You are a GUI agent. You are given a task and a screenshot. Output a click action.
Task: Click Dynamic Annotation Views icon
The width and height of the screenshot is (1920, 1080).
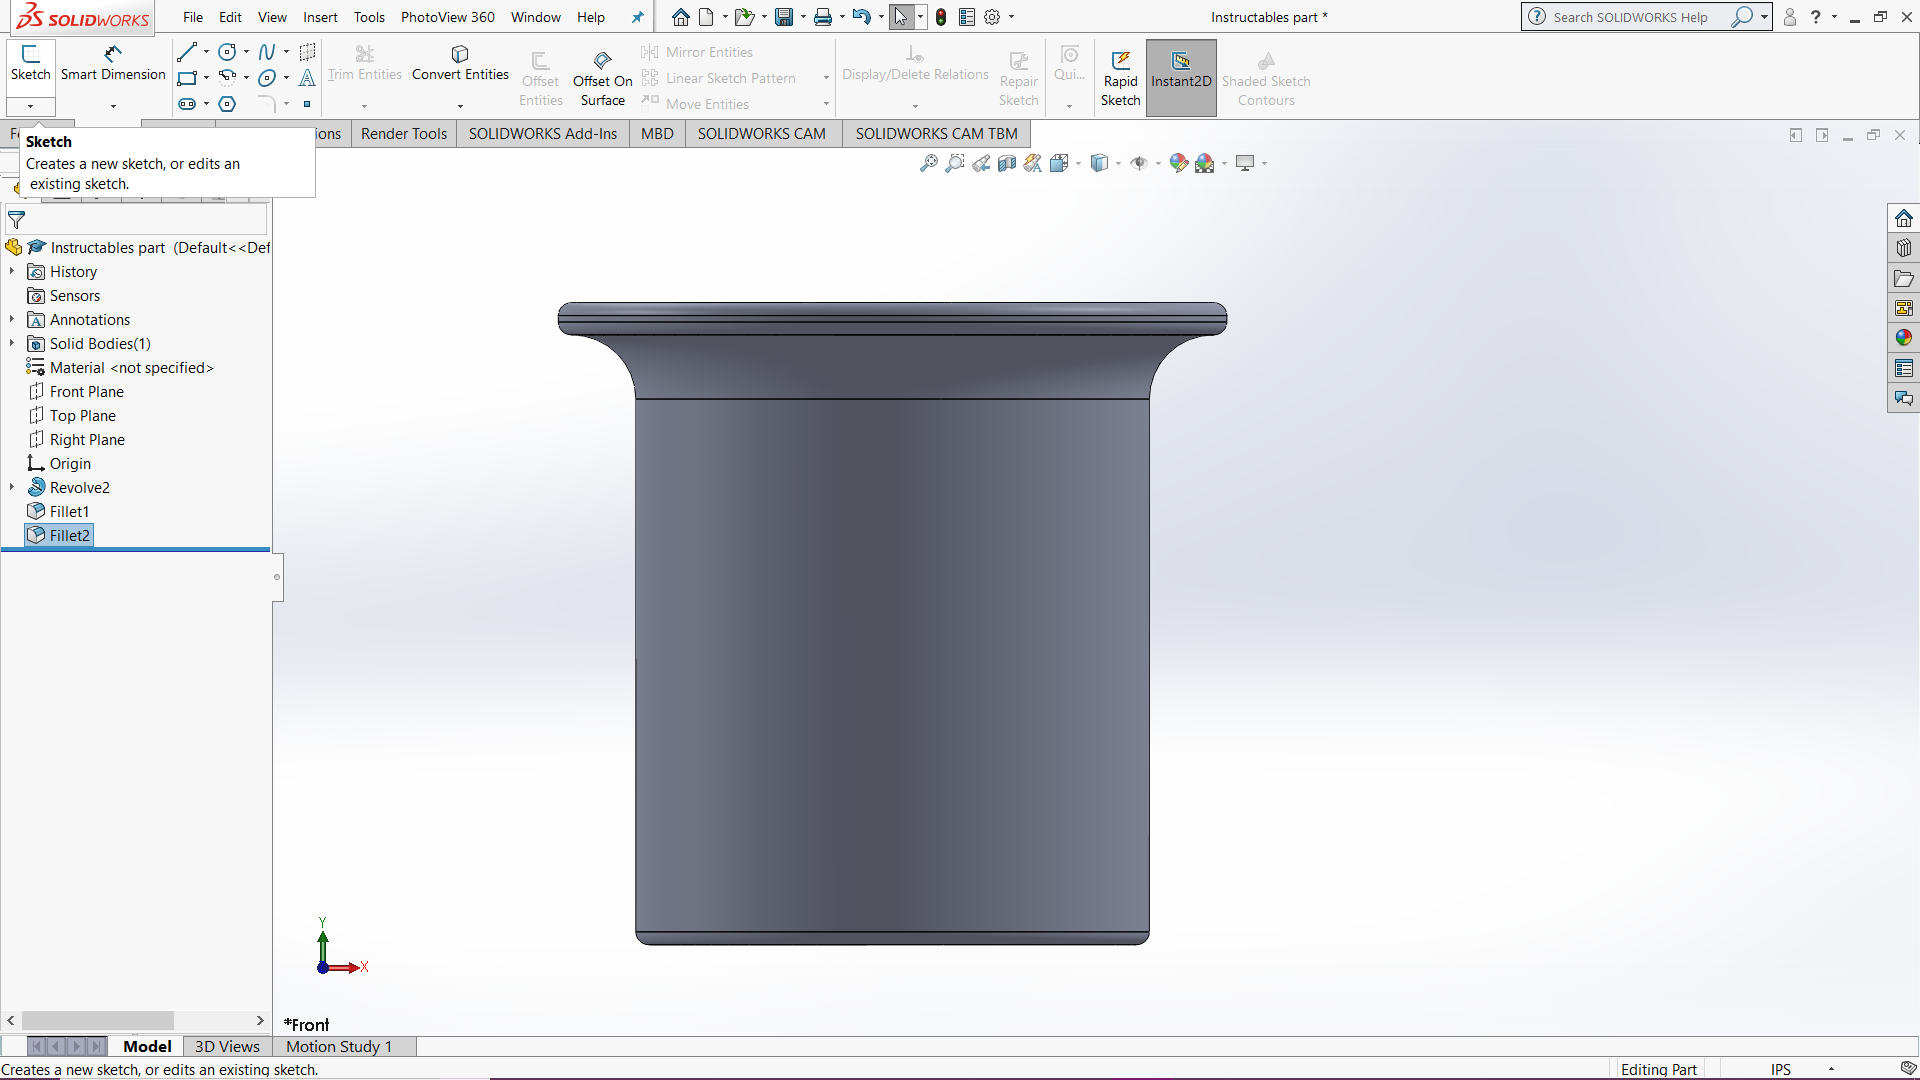click(x=1033, y=163)
